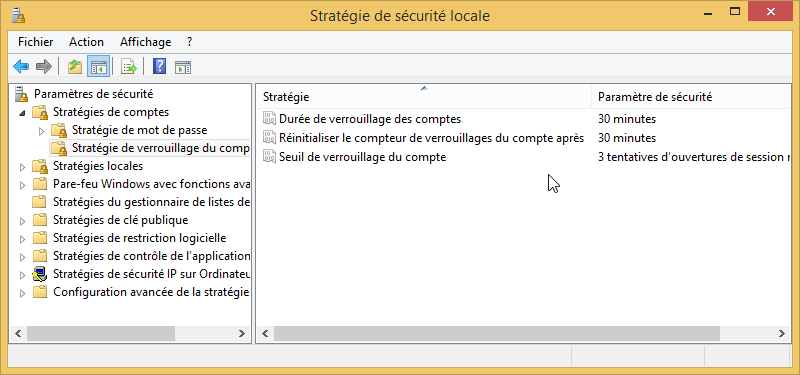
Task: Expand the Stratégies locales node
Action: point(22,167)
